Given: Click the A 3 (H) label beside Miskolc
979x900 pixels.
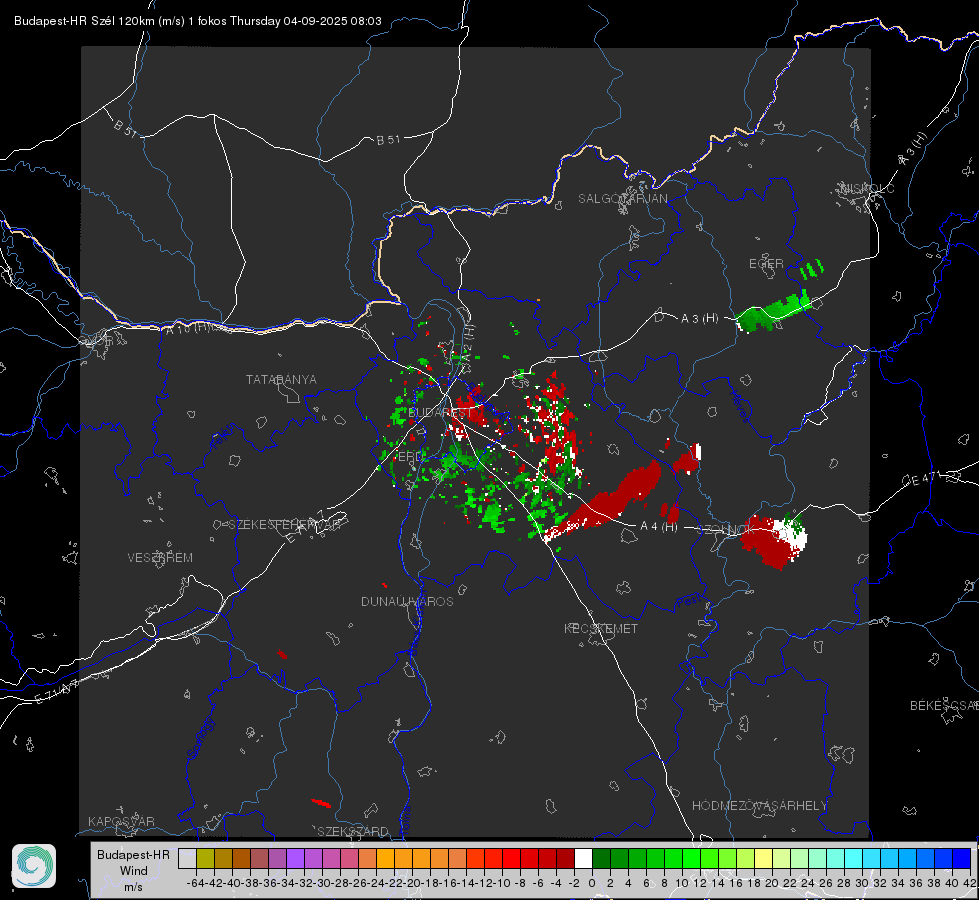Looking at the screenshot, I should click(x=913, y=149).
